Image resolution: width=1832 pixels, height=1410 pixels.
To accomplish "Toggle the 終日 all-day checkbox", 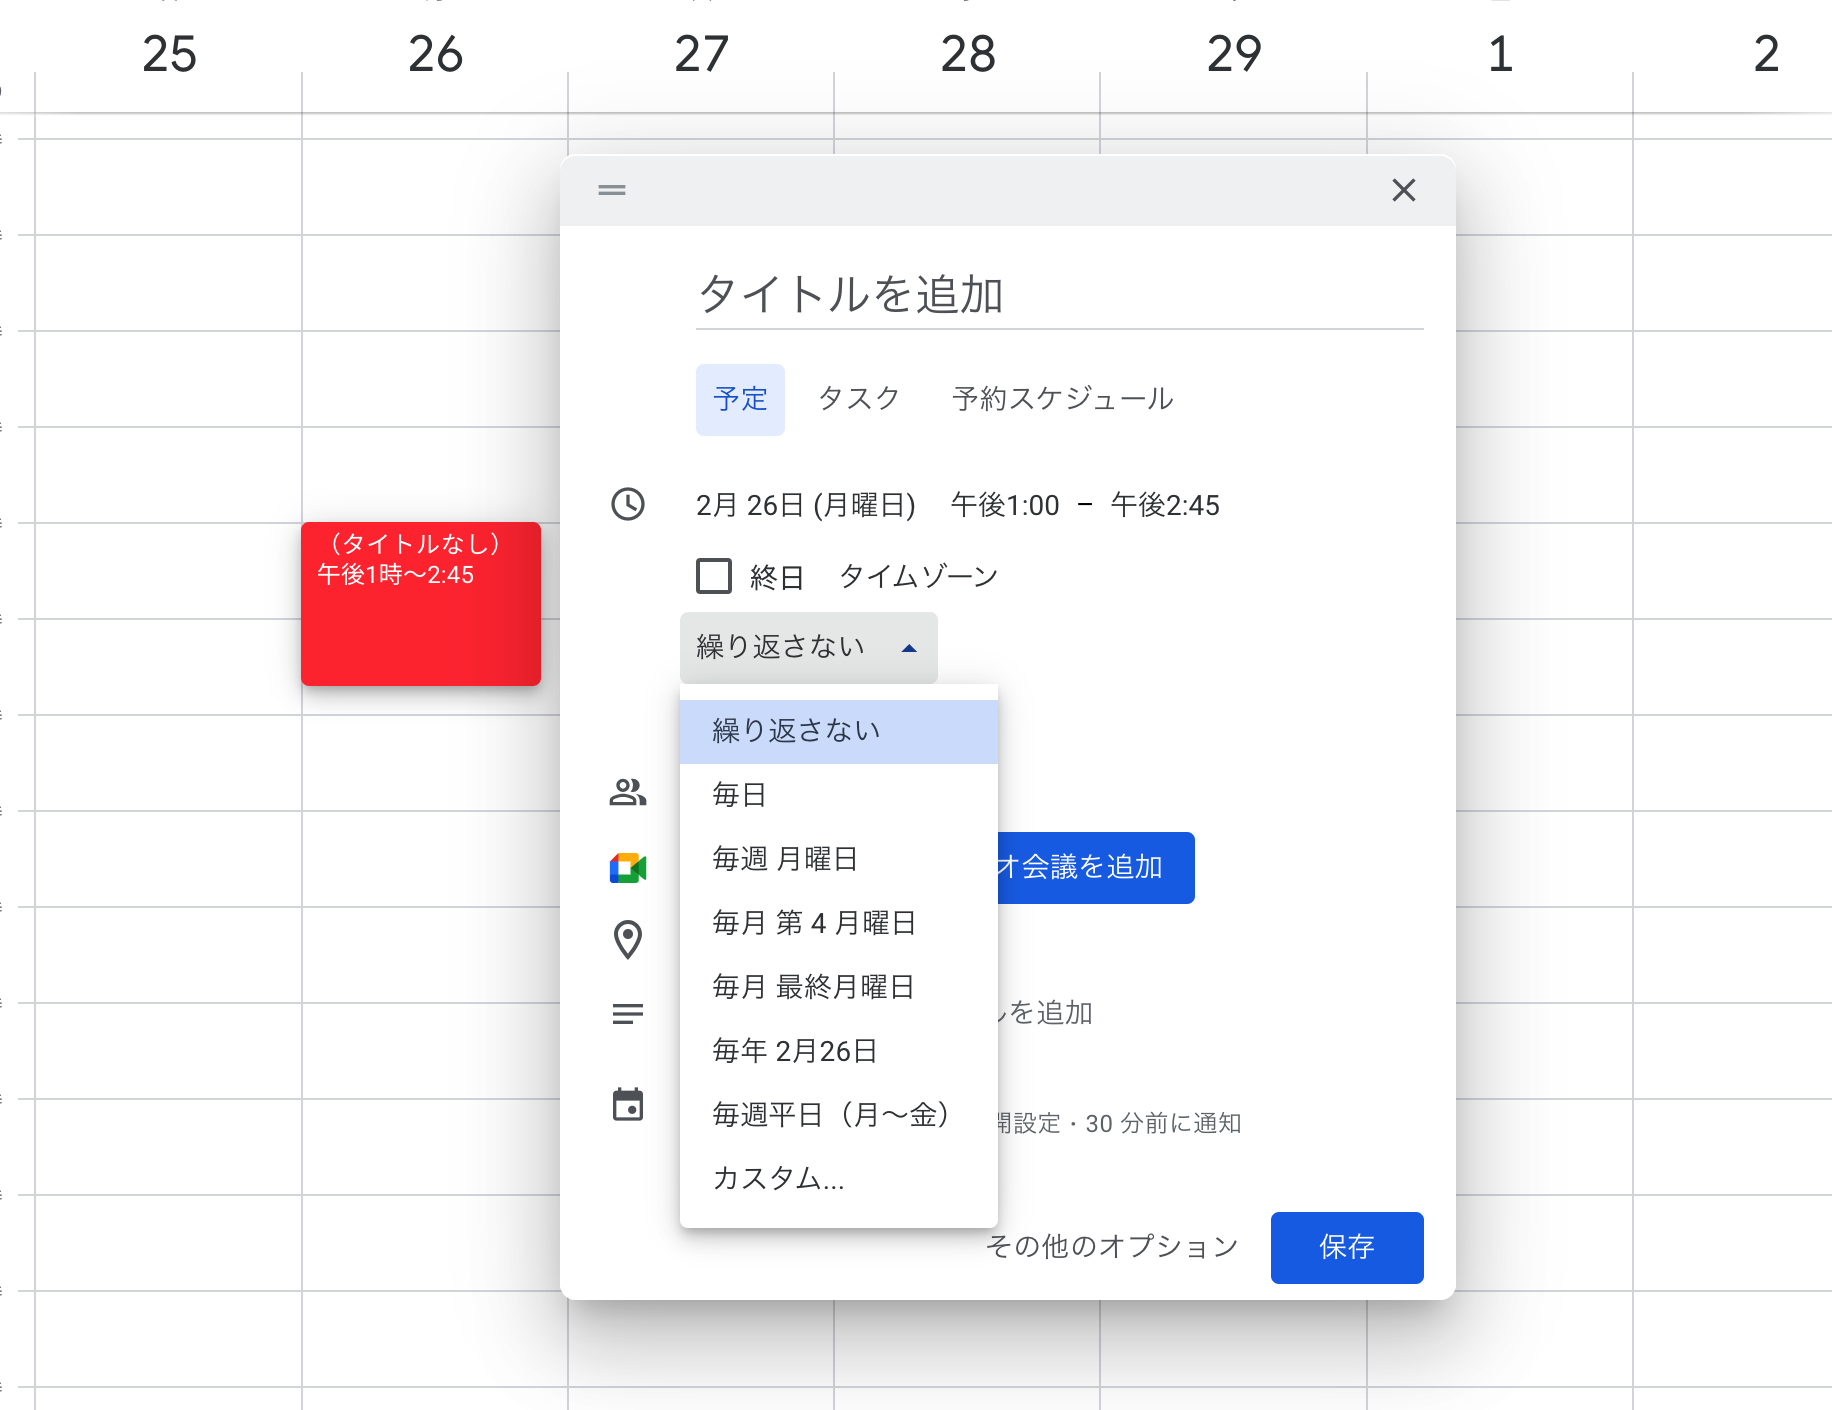I will (x=714, y=576).
